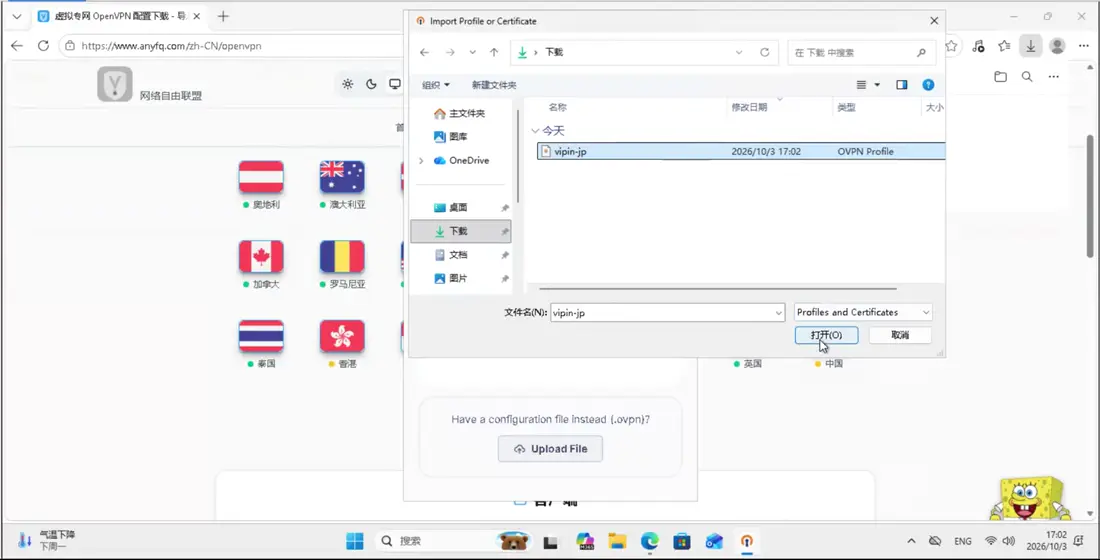Click 新建文件夹 to create a folder
The height and width of the screenshot is (560, 1100).
click(x=494, y=85)
